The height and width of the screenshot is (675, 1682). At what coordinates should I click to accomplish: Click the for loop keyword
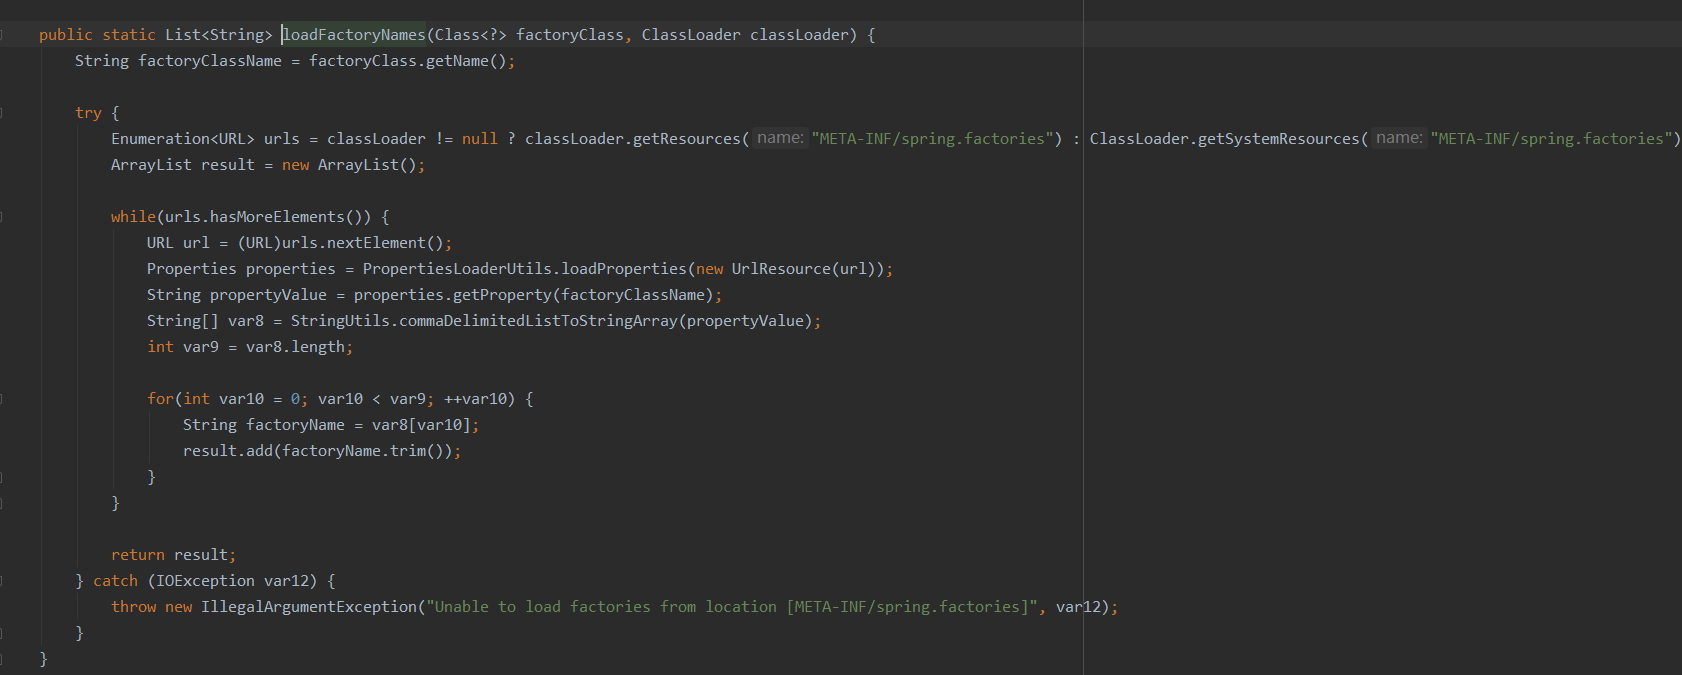pyautogui.click(x=160, y=399)
